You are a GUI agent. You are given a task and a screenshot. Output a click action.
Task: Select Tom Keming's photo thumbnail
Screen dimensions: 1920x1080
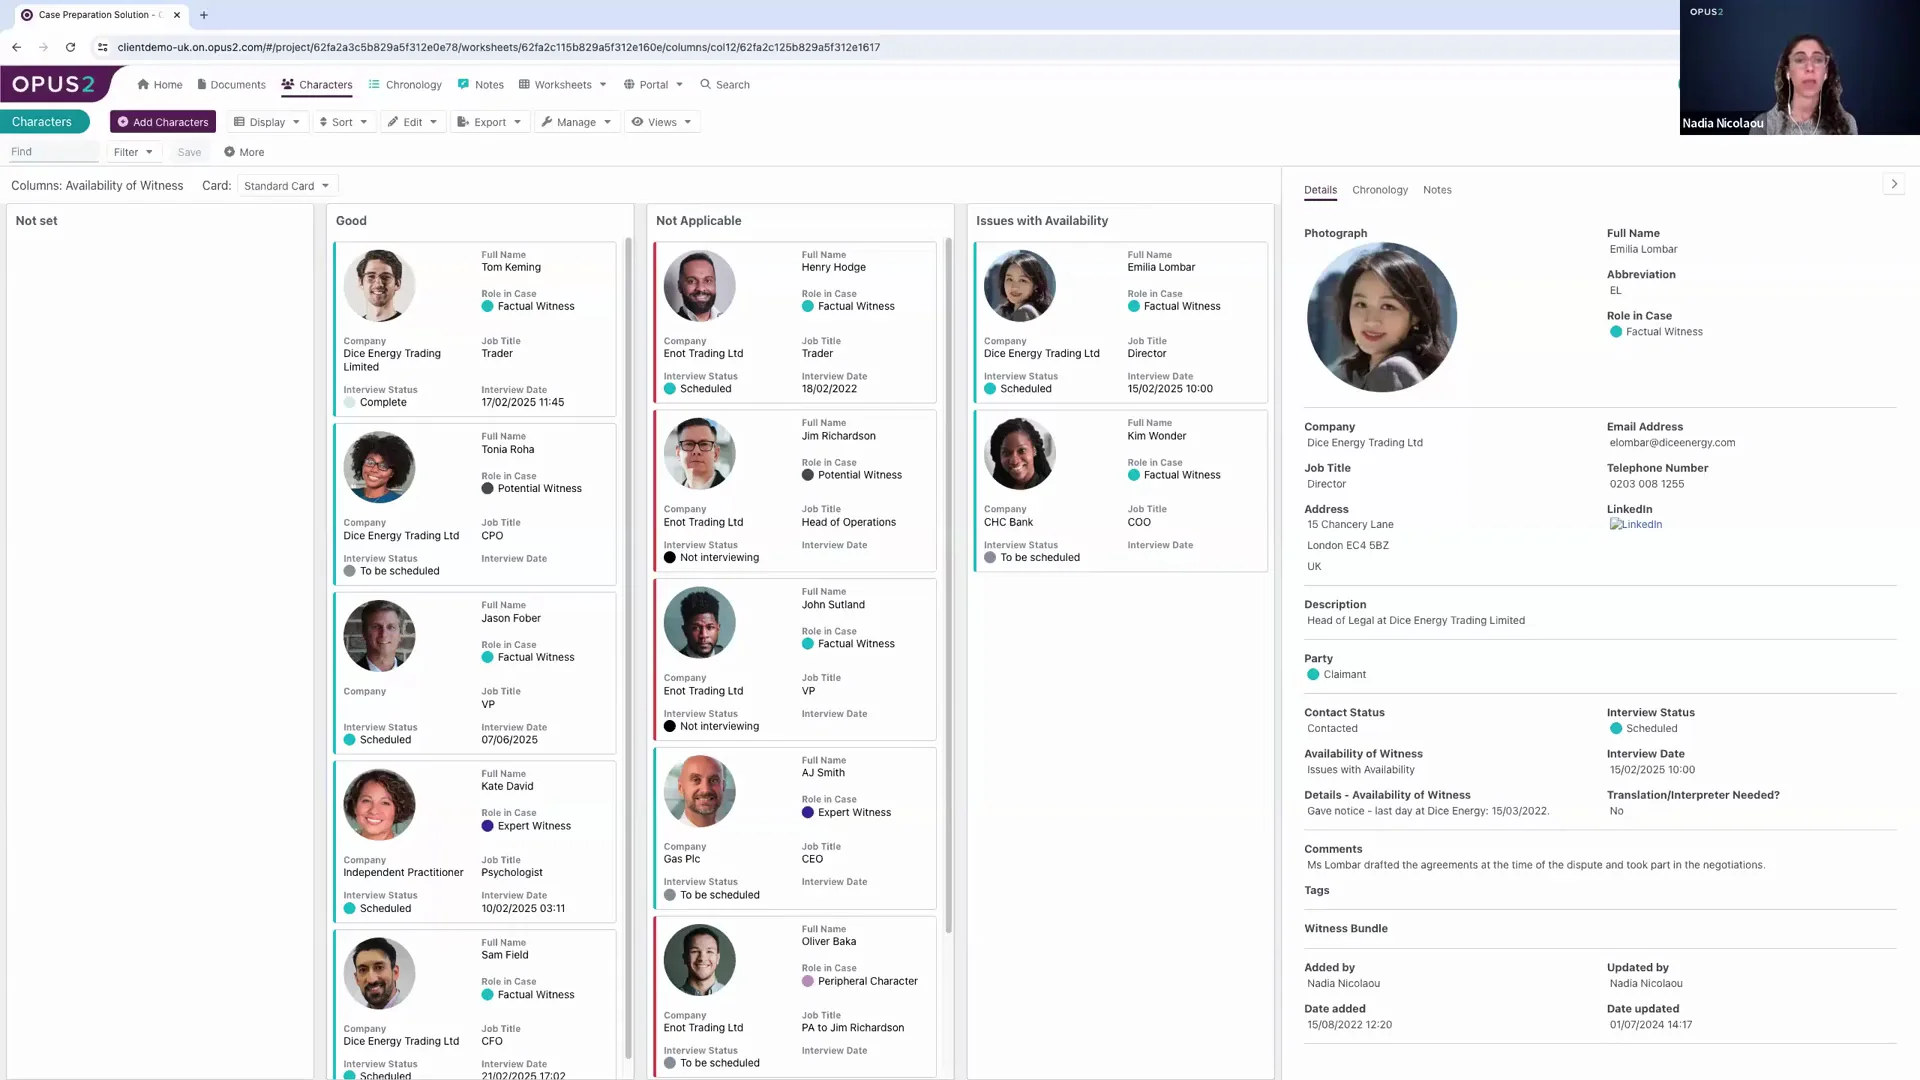[379, 286]
